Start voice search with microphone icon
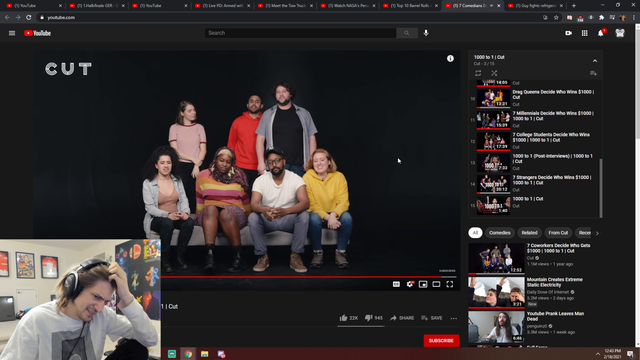Image resolution: width=640 pixels, height=360 pixels. click(x=426, y=33)
